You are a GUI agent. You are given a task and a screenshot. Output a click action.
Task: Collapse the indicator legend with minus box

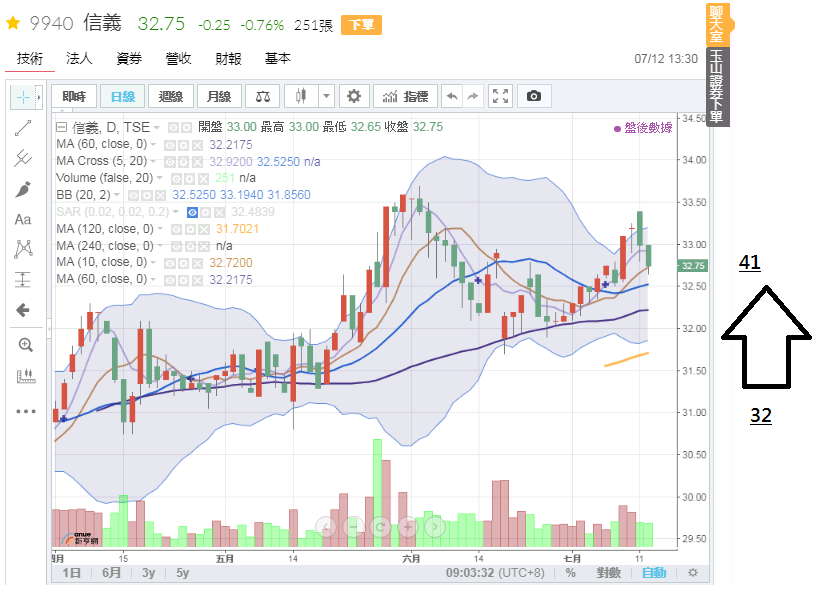coord(62,127)
